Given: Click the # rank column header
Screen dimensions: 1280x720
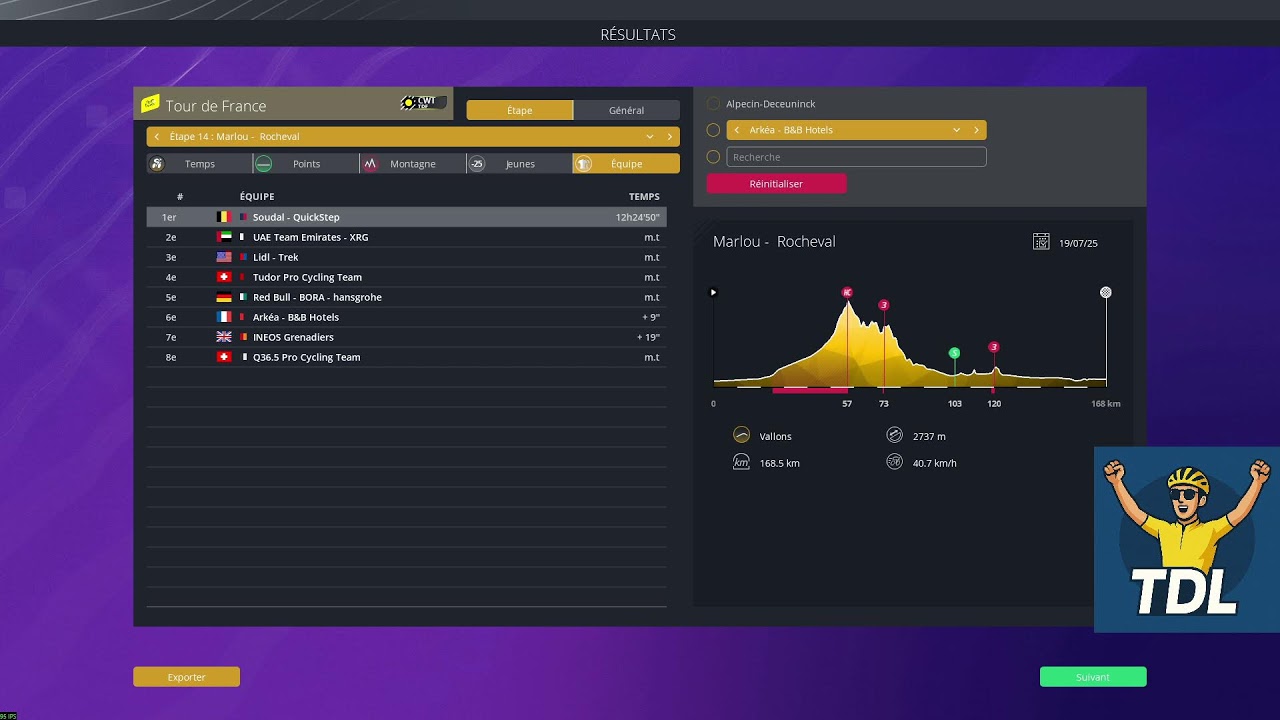Looking at the screenshot, I should 180,197.
